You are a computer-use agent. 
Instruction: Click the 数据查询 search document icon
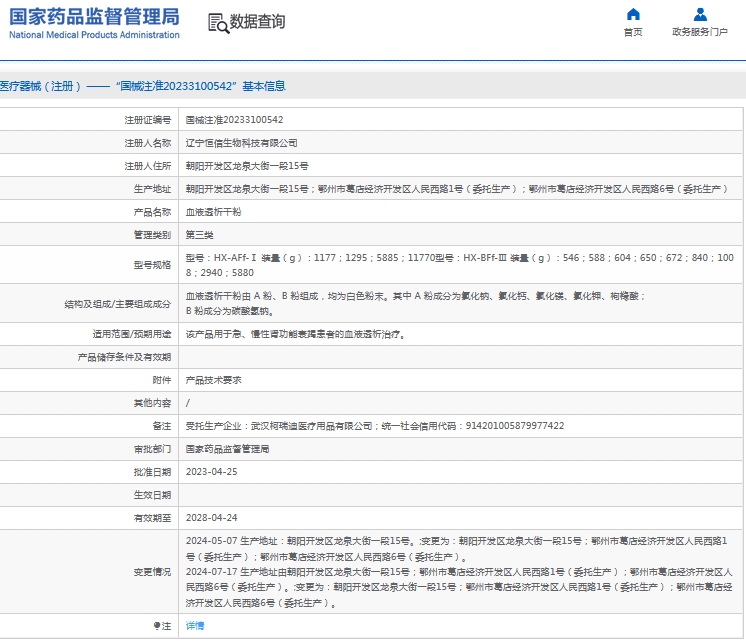[x=218, y=23]
